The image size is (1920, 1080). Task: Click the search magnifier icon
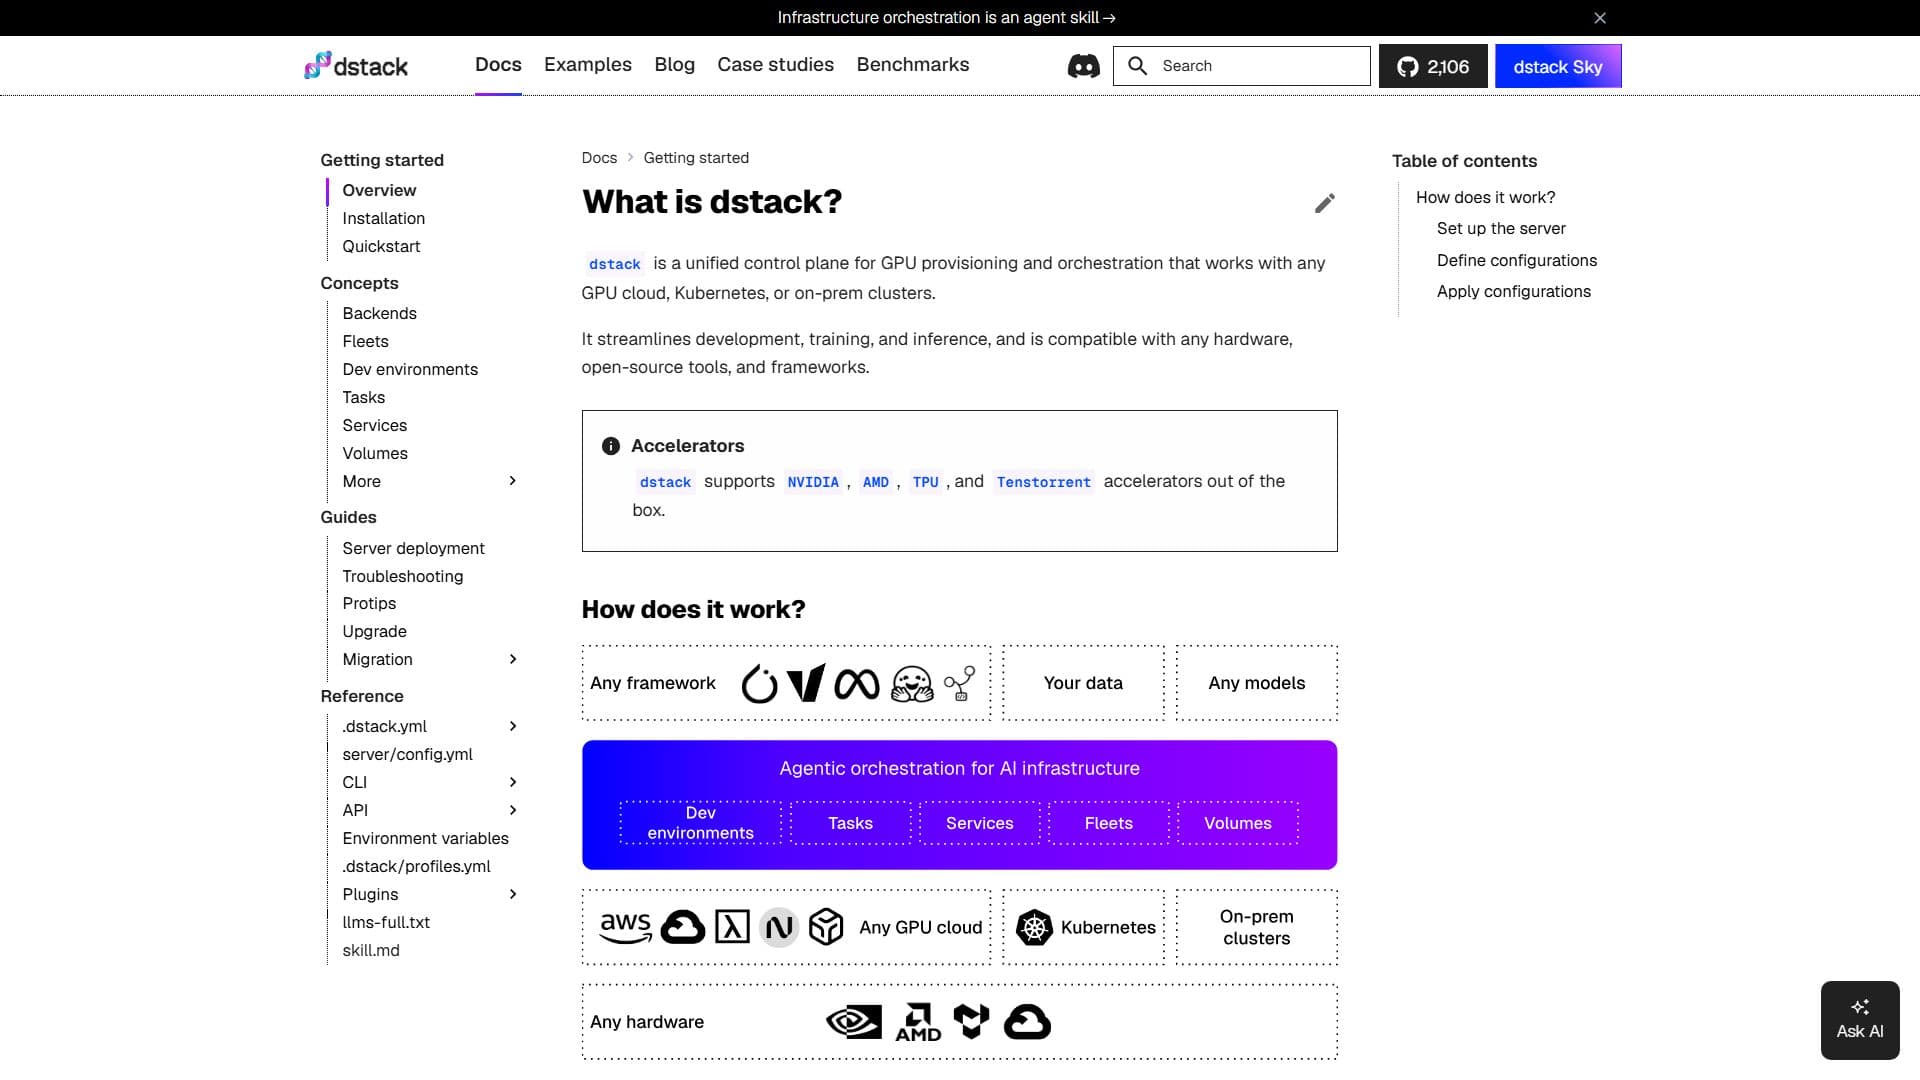point(1137,66)
